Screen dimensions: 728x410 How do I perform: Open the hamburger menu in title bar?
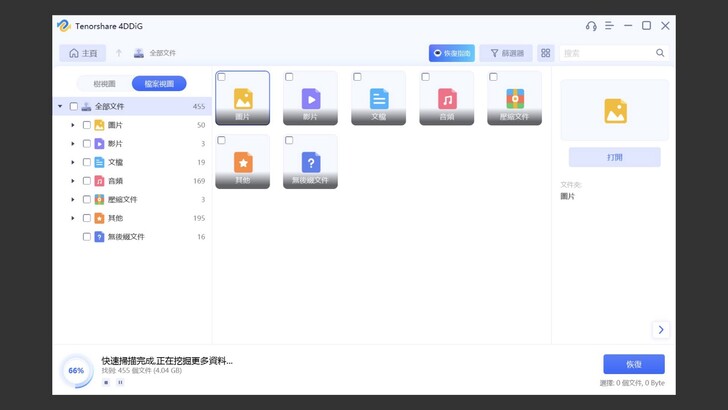609,26
